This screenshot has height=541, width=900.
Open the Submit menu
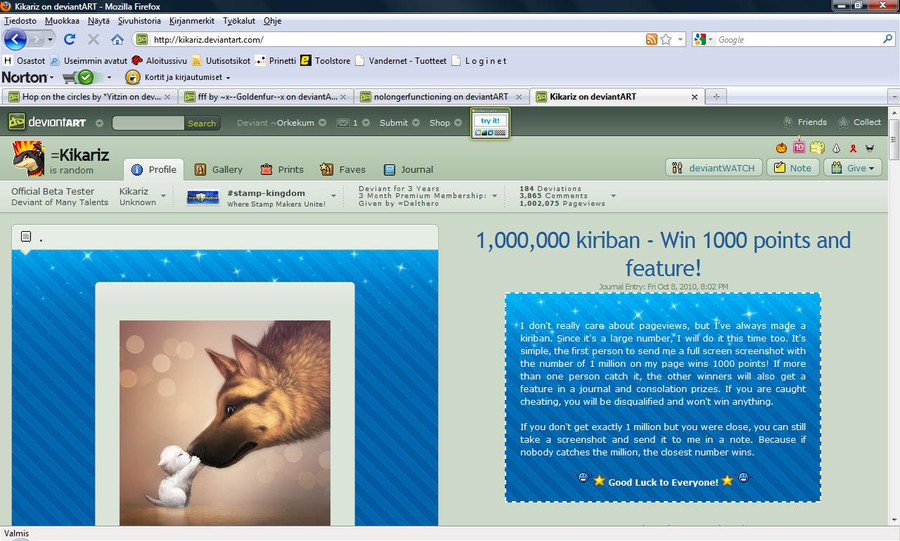399,123
